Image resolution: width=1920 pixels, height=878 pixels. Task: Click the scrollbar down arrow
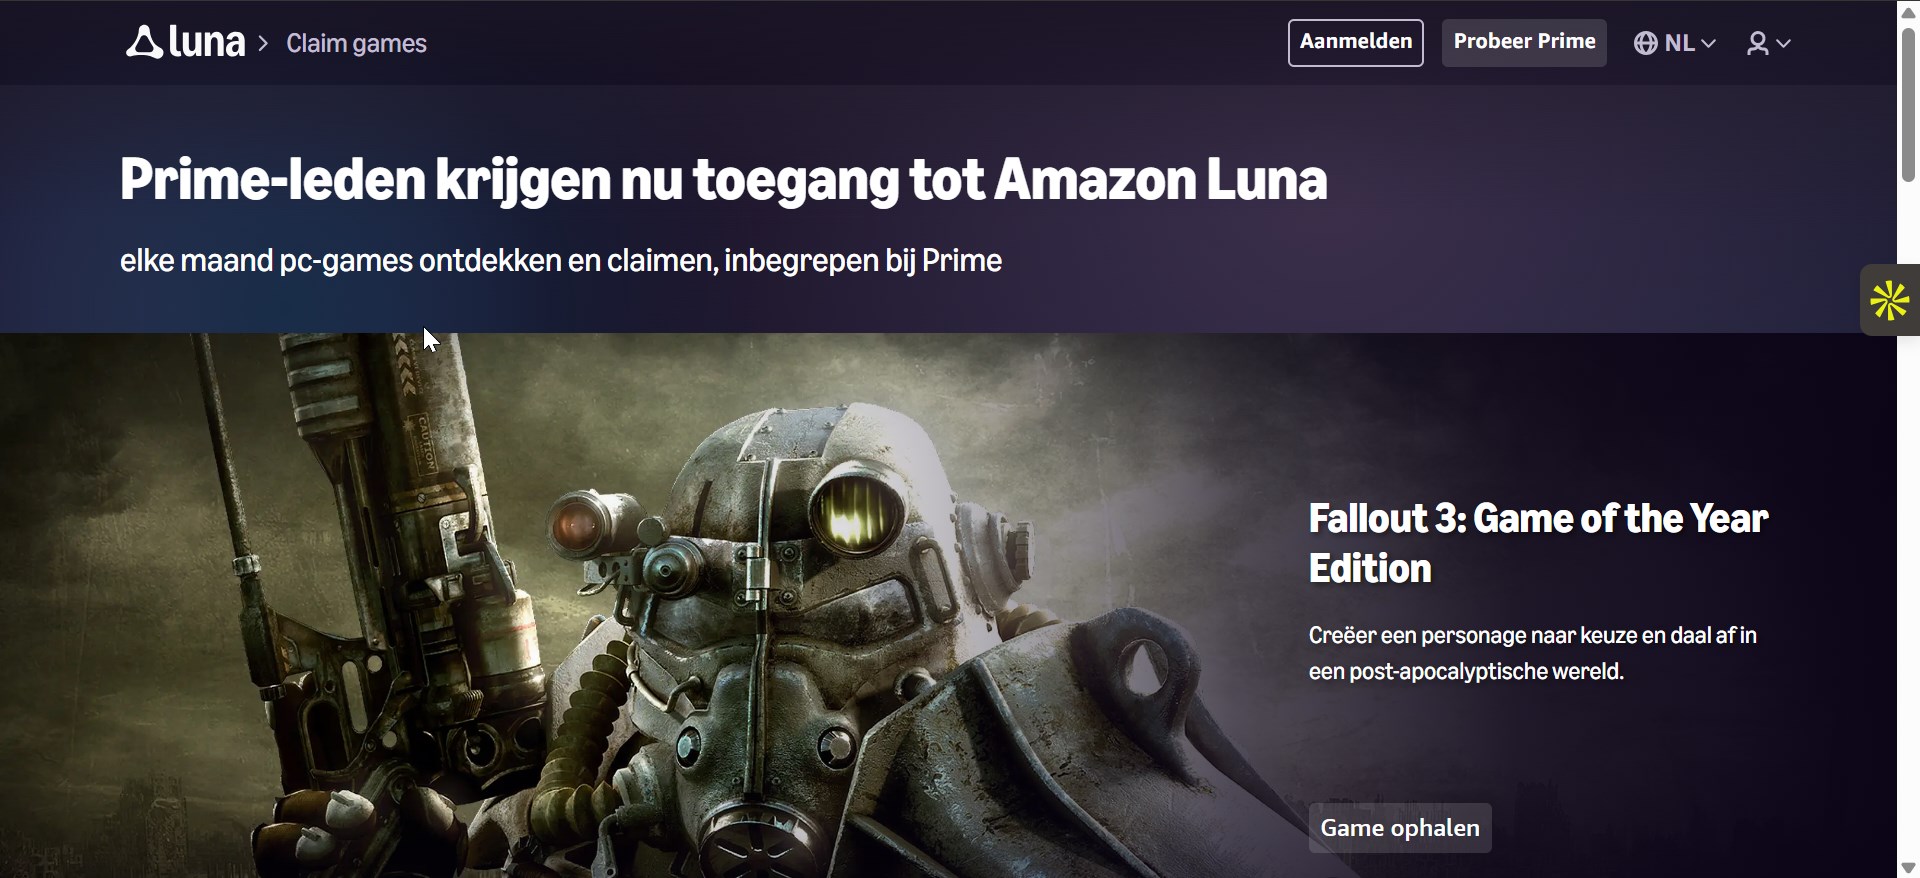(x=1908, y=867)
